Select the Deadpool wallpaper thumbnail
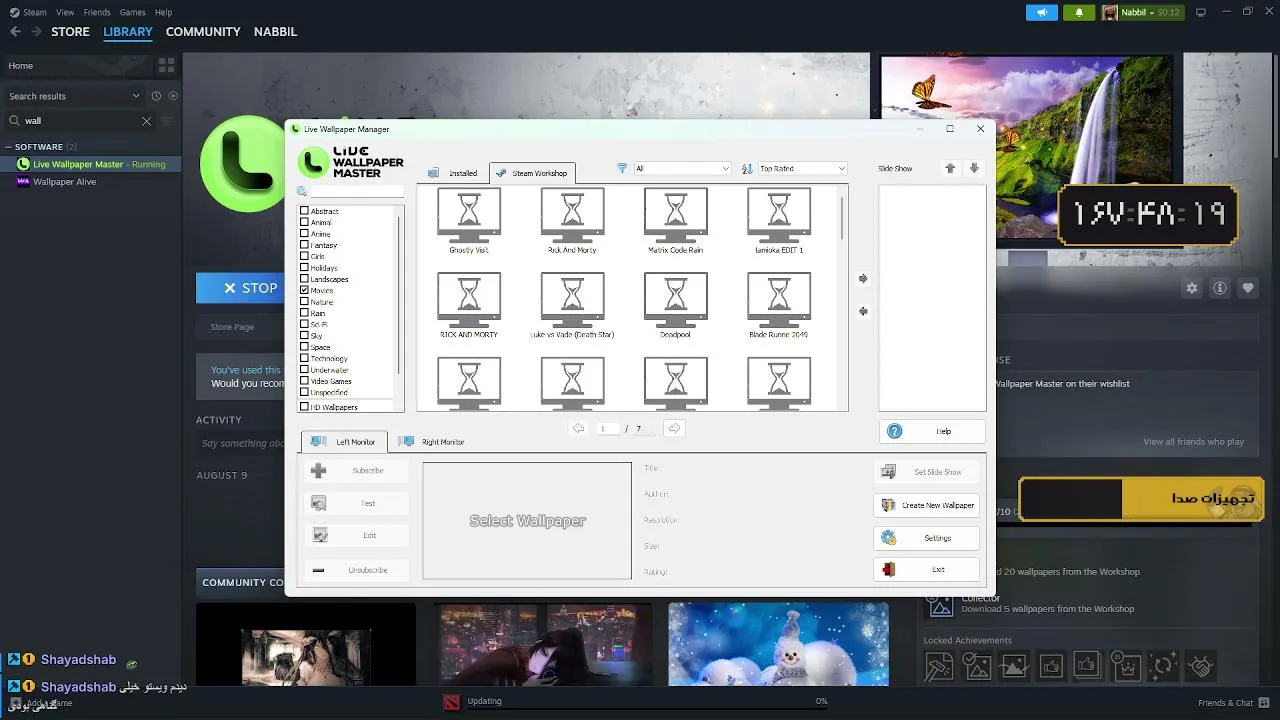This screenshot has height=720, width=1280. point(675,305)
